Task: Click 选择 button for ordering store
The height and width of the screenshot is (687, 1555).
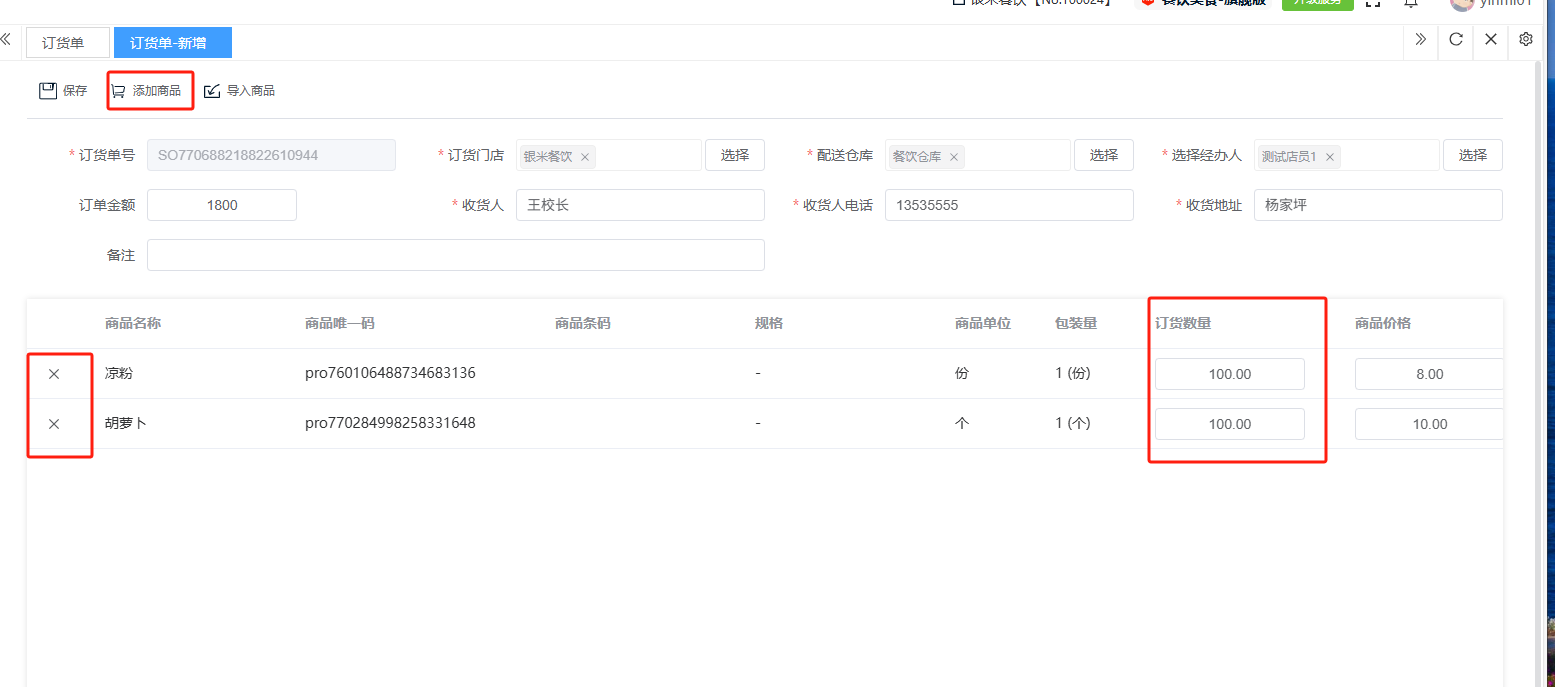Action: [734, 155]
